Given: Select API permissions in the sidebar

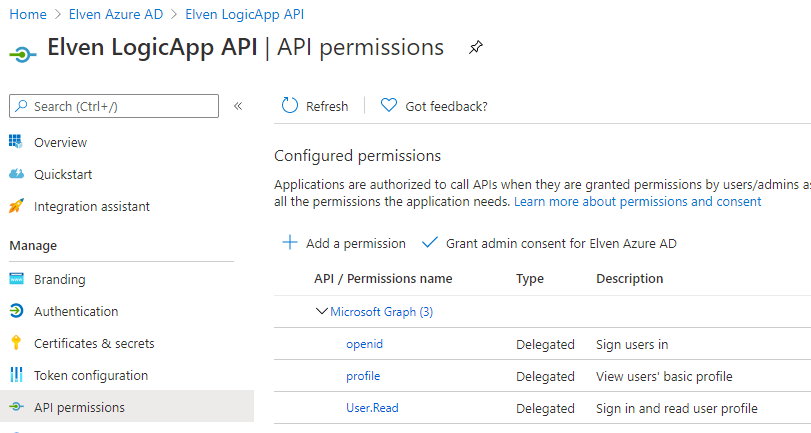Looking at the screenshot, I should (x=127, y=407).
